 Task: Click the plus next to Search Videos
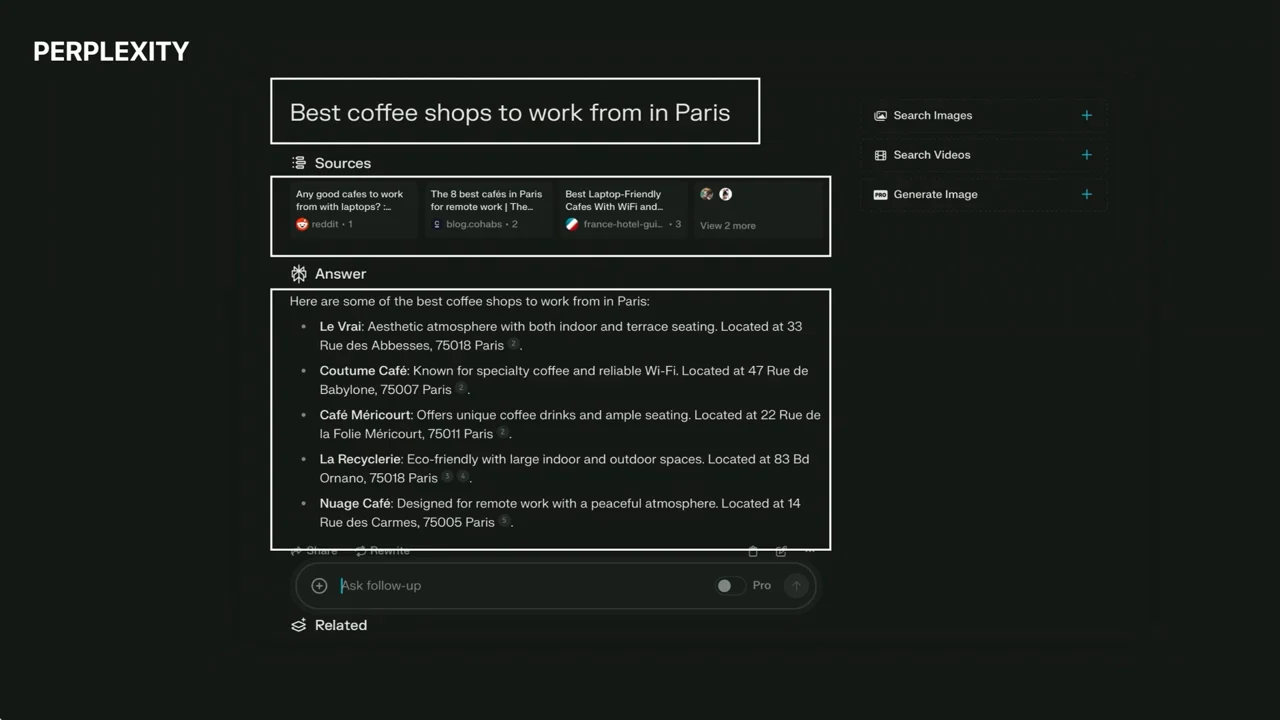pos(1087,155)
